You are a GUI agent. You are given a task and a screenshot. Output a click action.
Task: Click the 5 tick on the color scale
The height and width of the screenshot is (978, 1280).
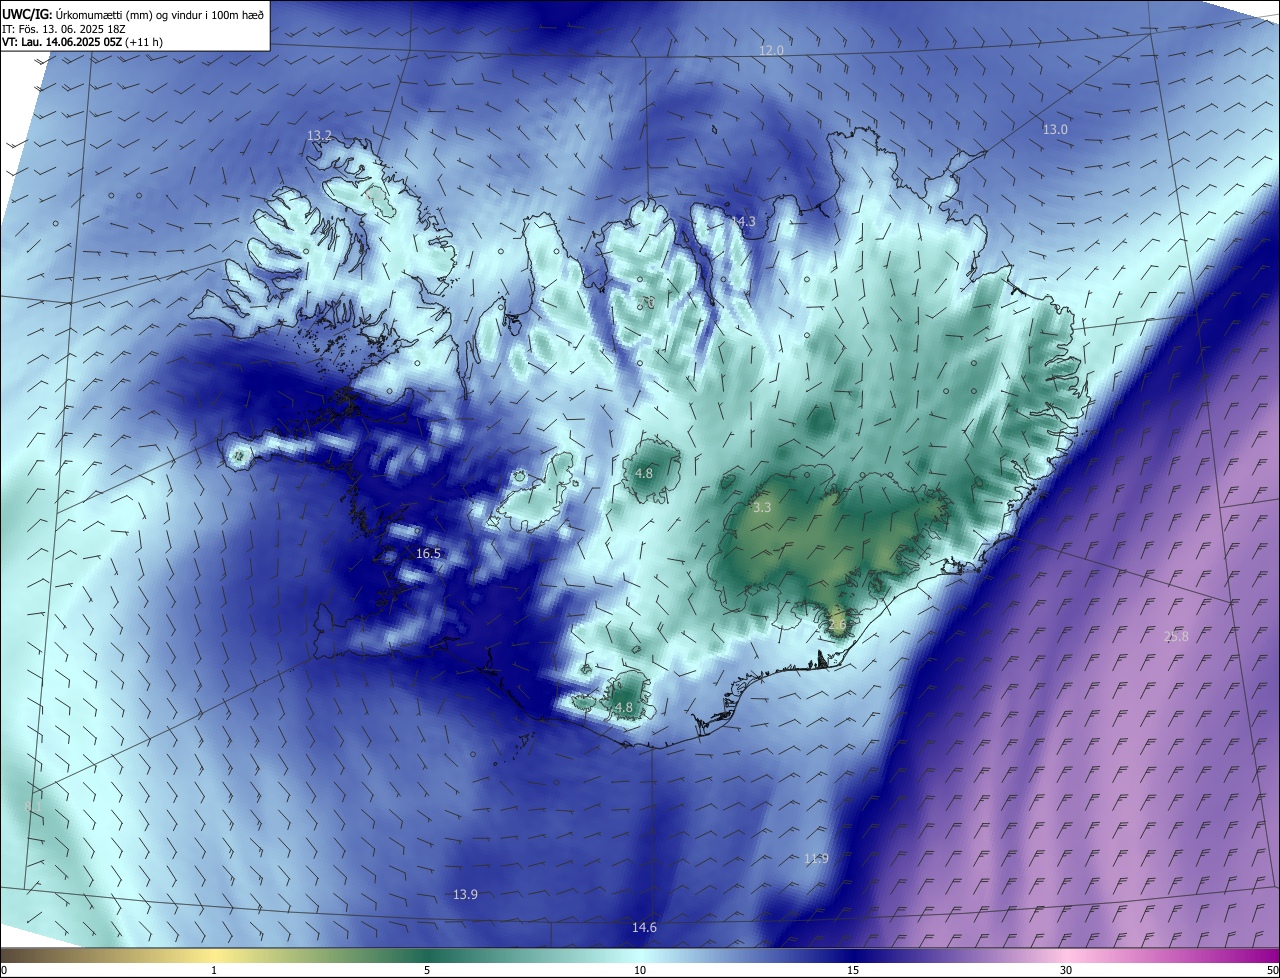[x=427, y=970]
